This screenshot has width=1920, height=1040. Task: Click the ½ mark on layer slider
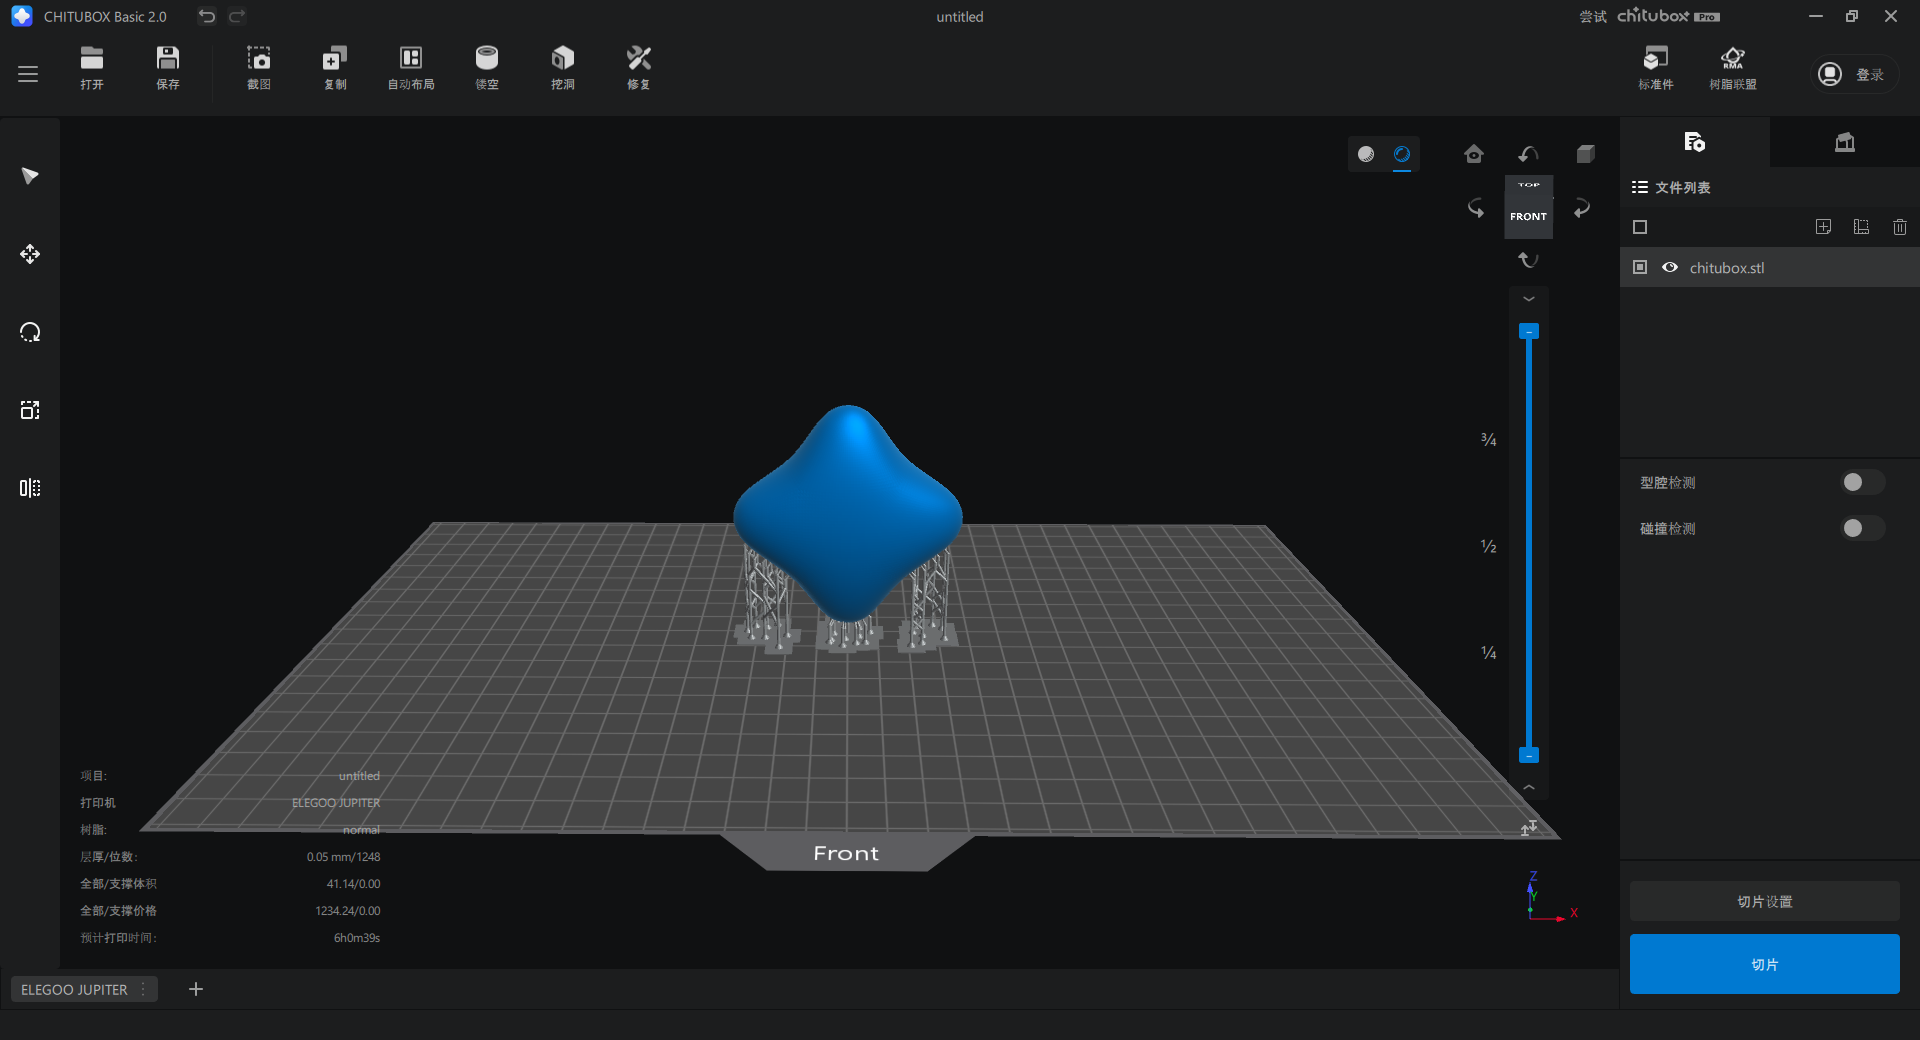click(x=1488, y=546)
